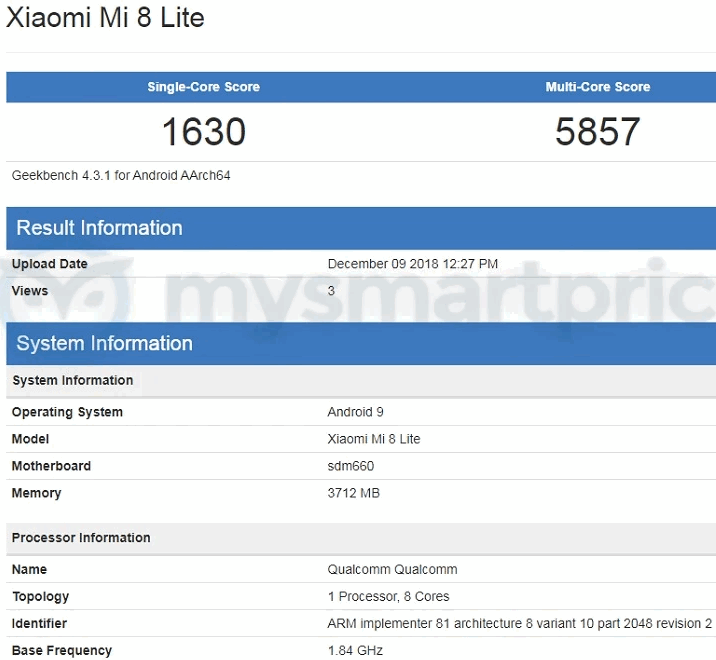Click the gray System Information subheading row
716x660 pixels.
361,380
